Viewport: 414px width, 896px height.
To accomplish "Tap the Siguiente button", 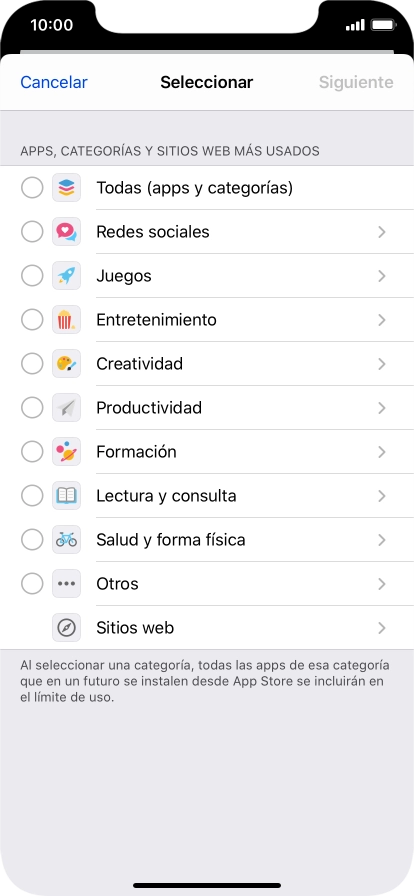I will click(356, 82).
